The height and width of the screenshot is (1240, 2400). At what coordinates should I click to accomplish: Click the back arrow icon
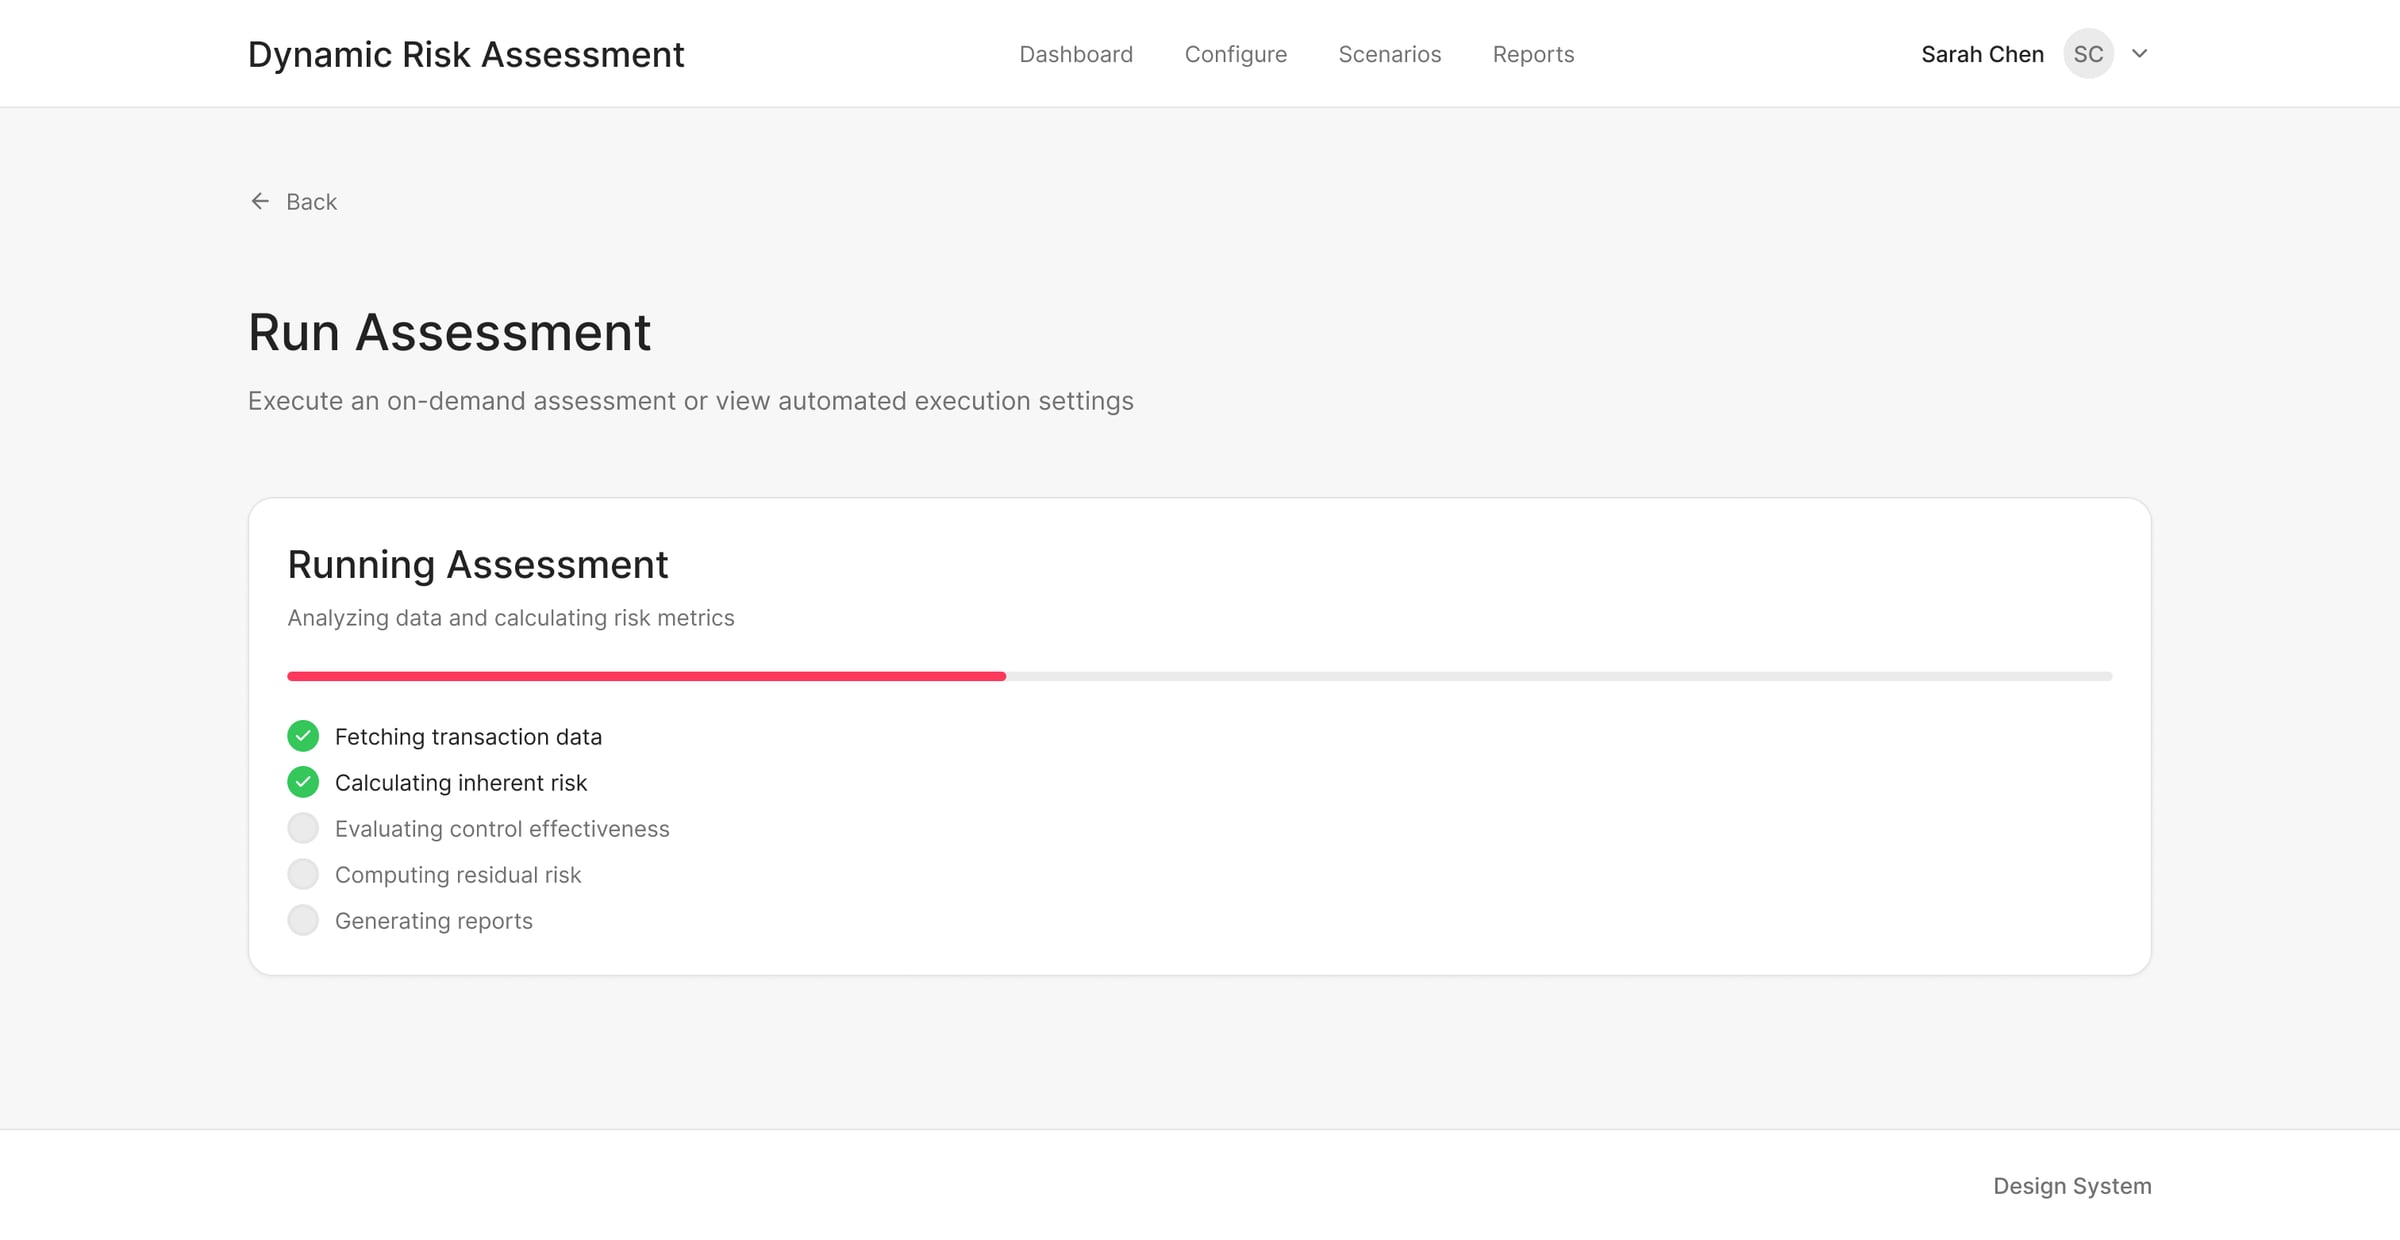260,201
